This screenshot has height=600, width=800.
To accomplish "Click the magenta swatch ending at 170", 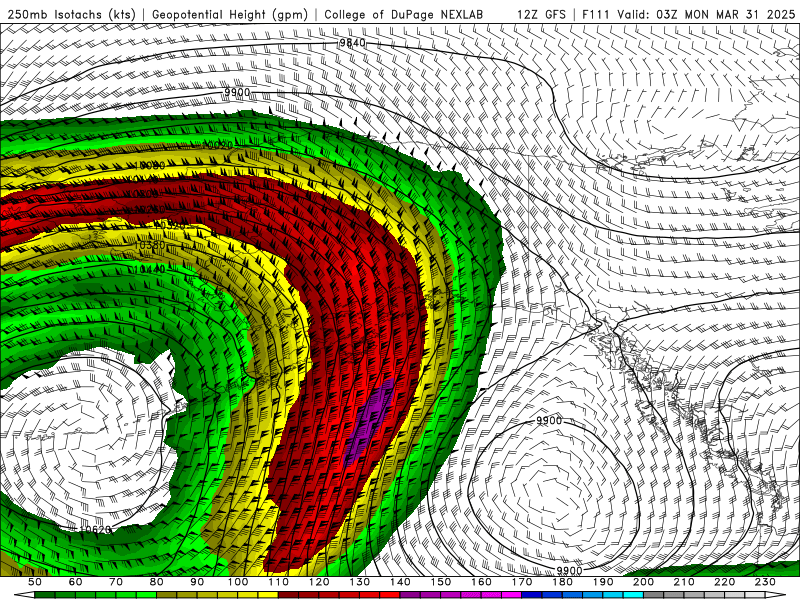I will click(x=511, y=595).
